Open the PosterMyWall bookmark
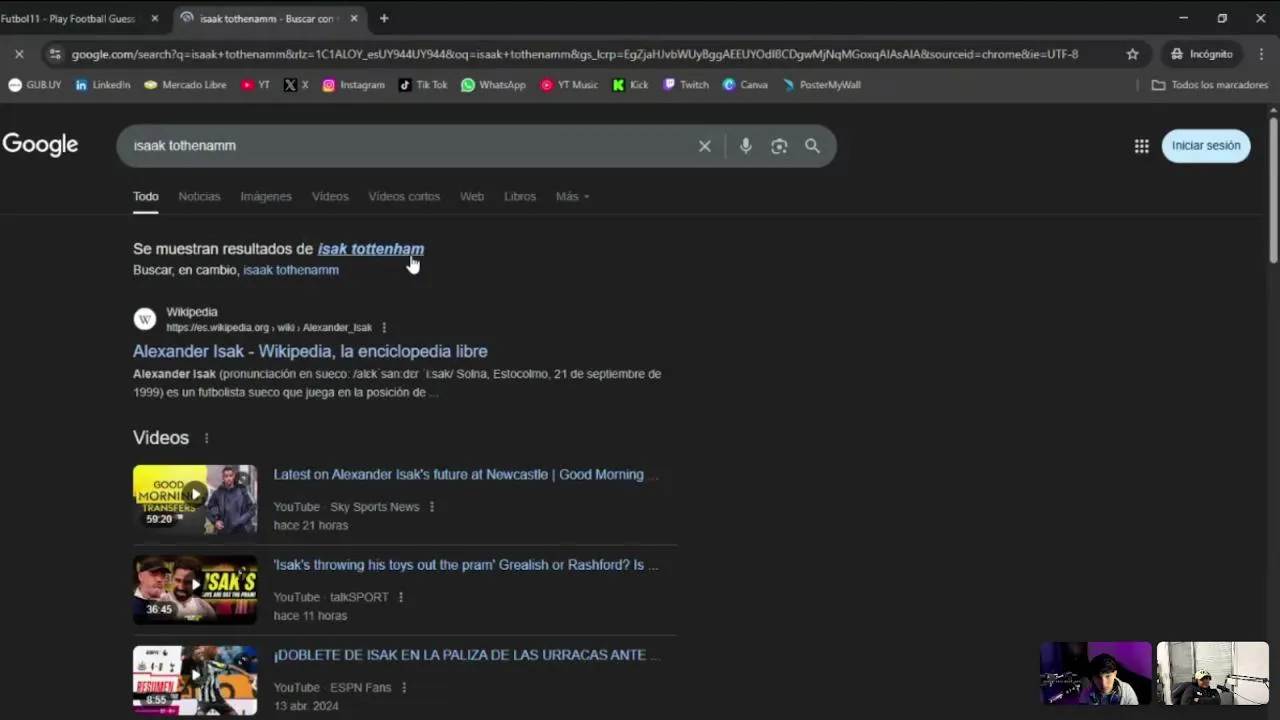 821,85
